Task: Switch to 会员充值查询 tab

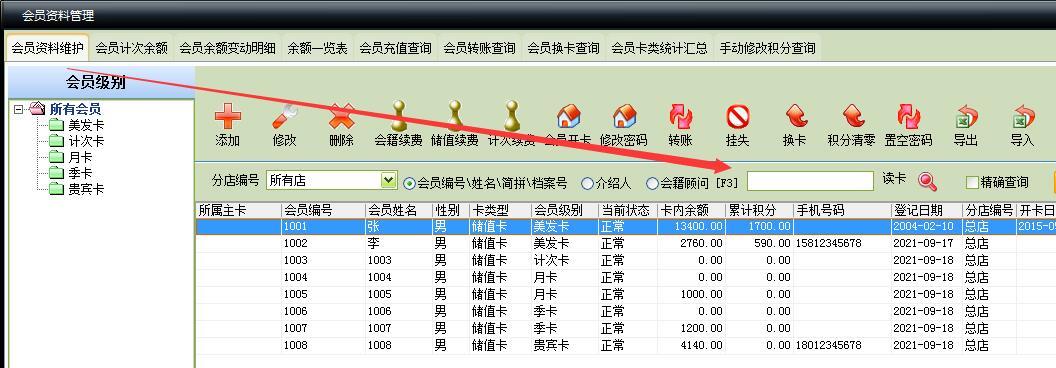Action: pos(395,49)
